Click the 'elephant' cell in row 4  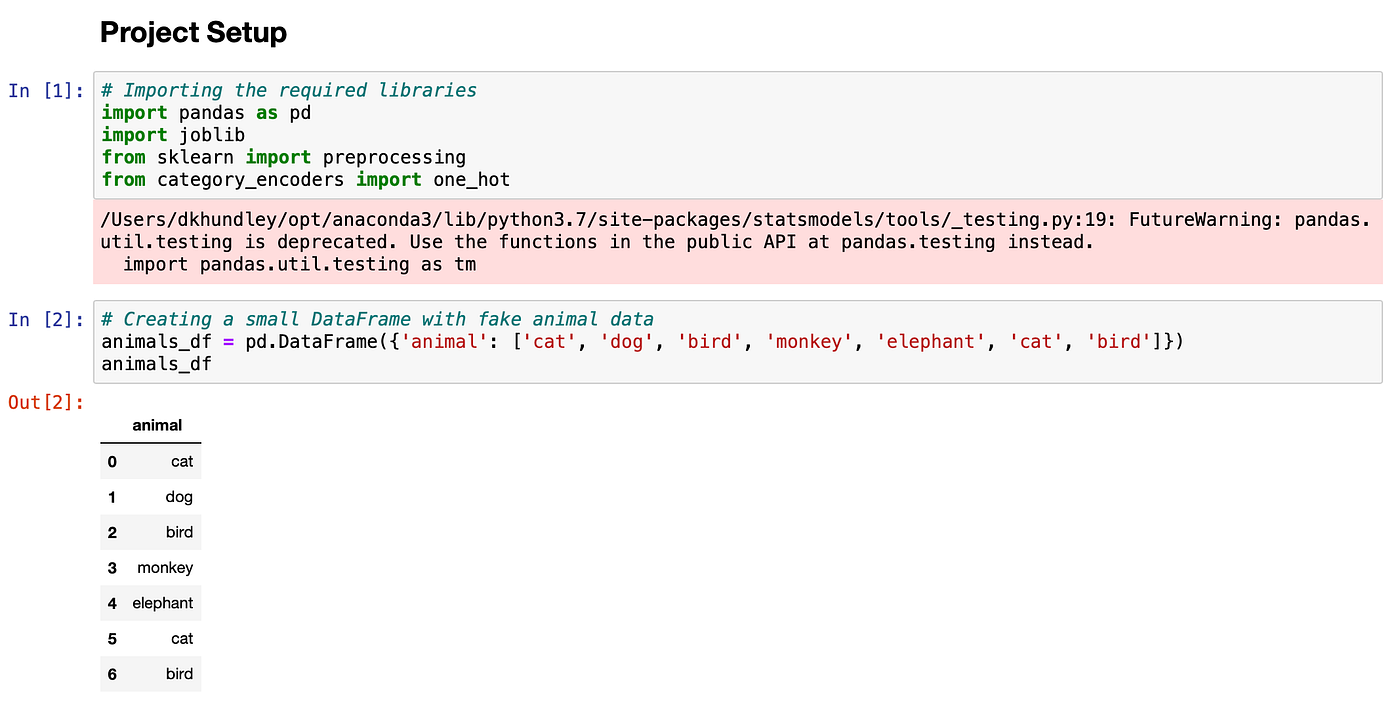tap(163, 603)
